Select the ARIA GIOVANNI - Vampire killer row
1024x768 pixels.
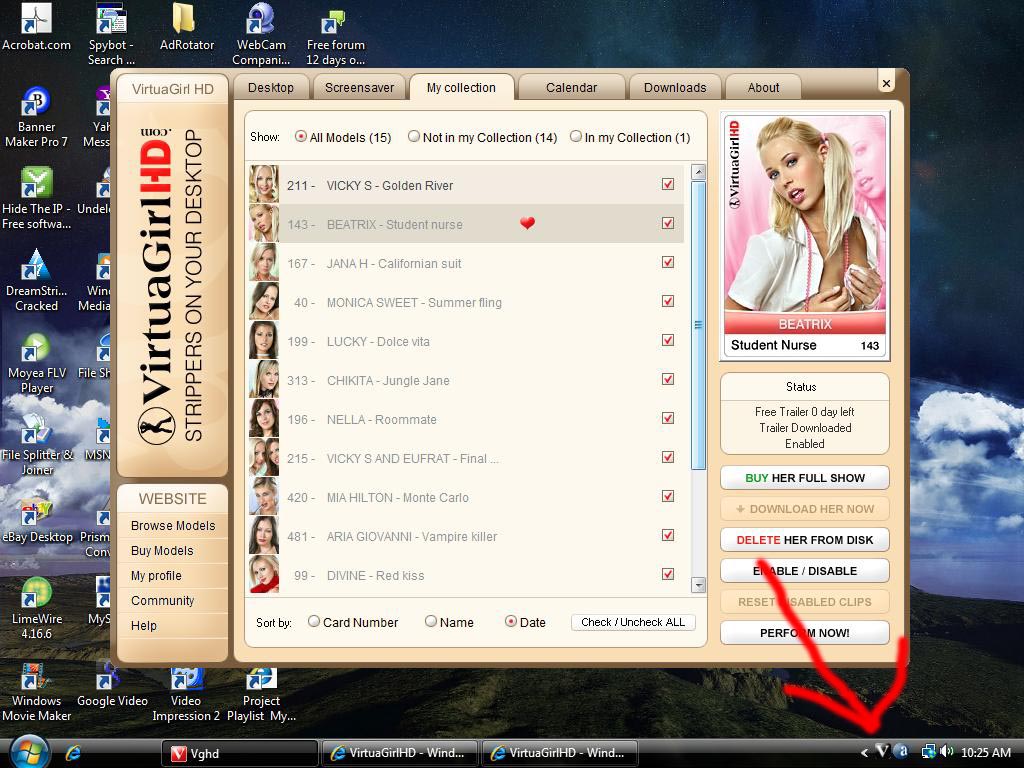point(465,536)
